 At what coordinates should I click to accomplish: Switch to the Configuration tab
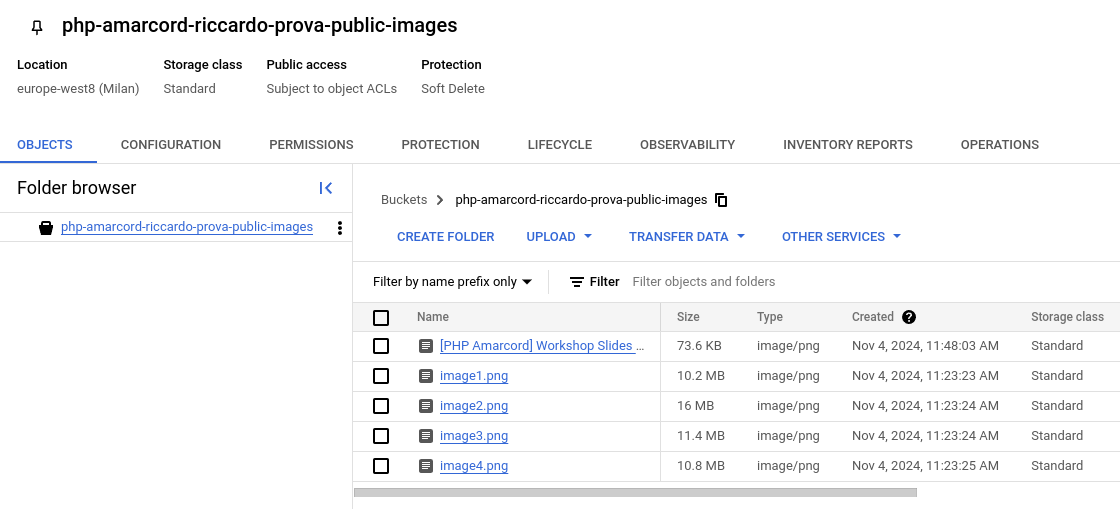[x=171, y=145]
